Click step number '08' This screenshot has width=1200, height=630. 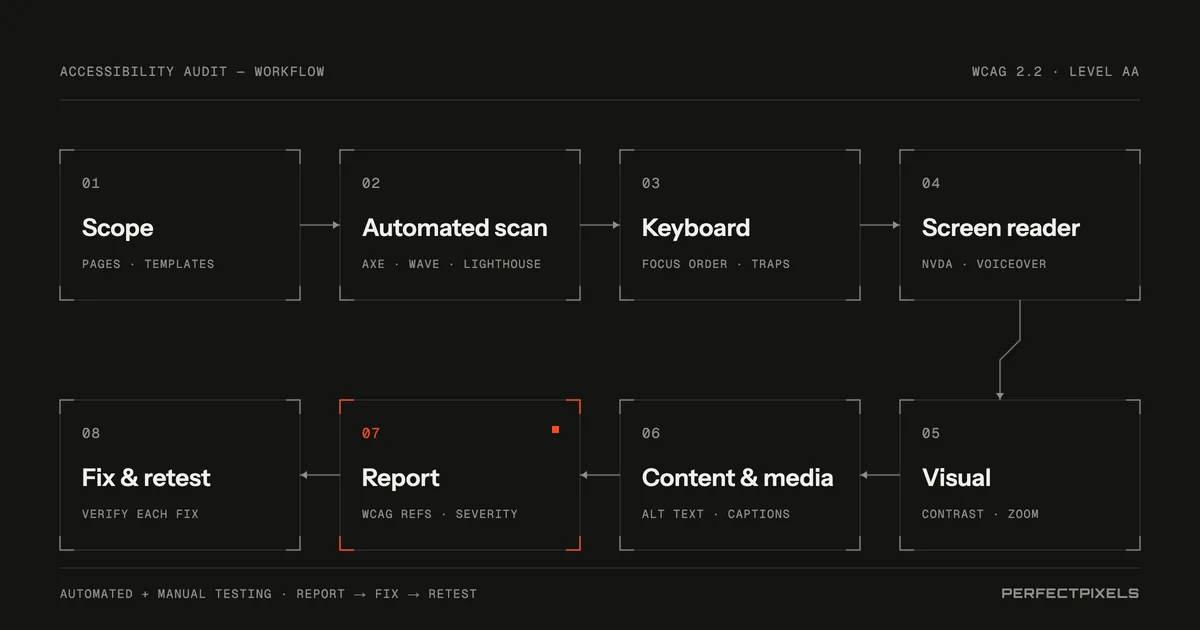pos(91,433)
